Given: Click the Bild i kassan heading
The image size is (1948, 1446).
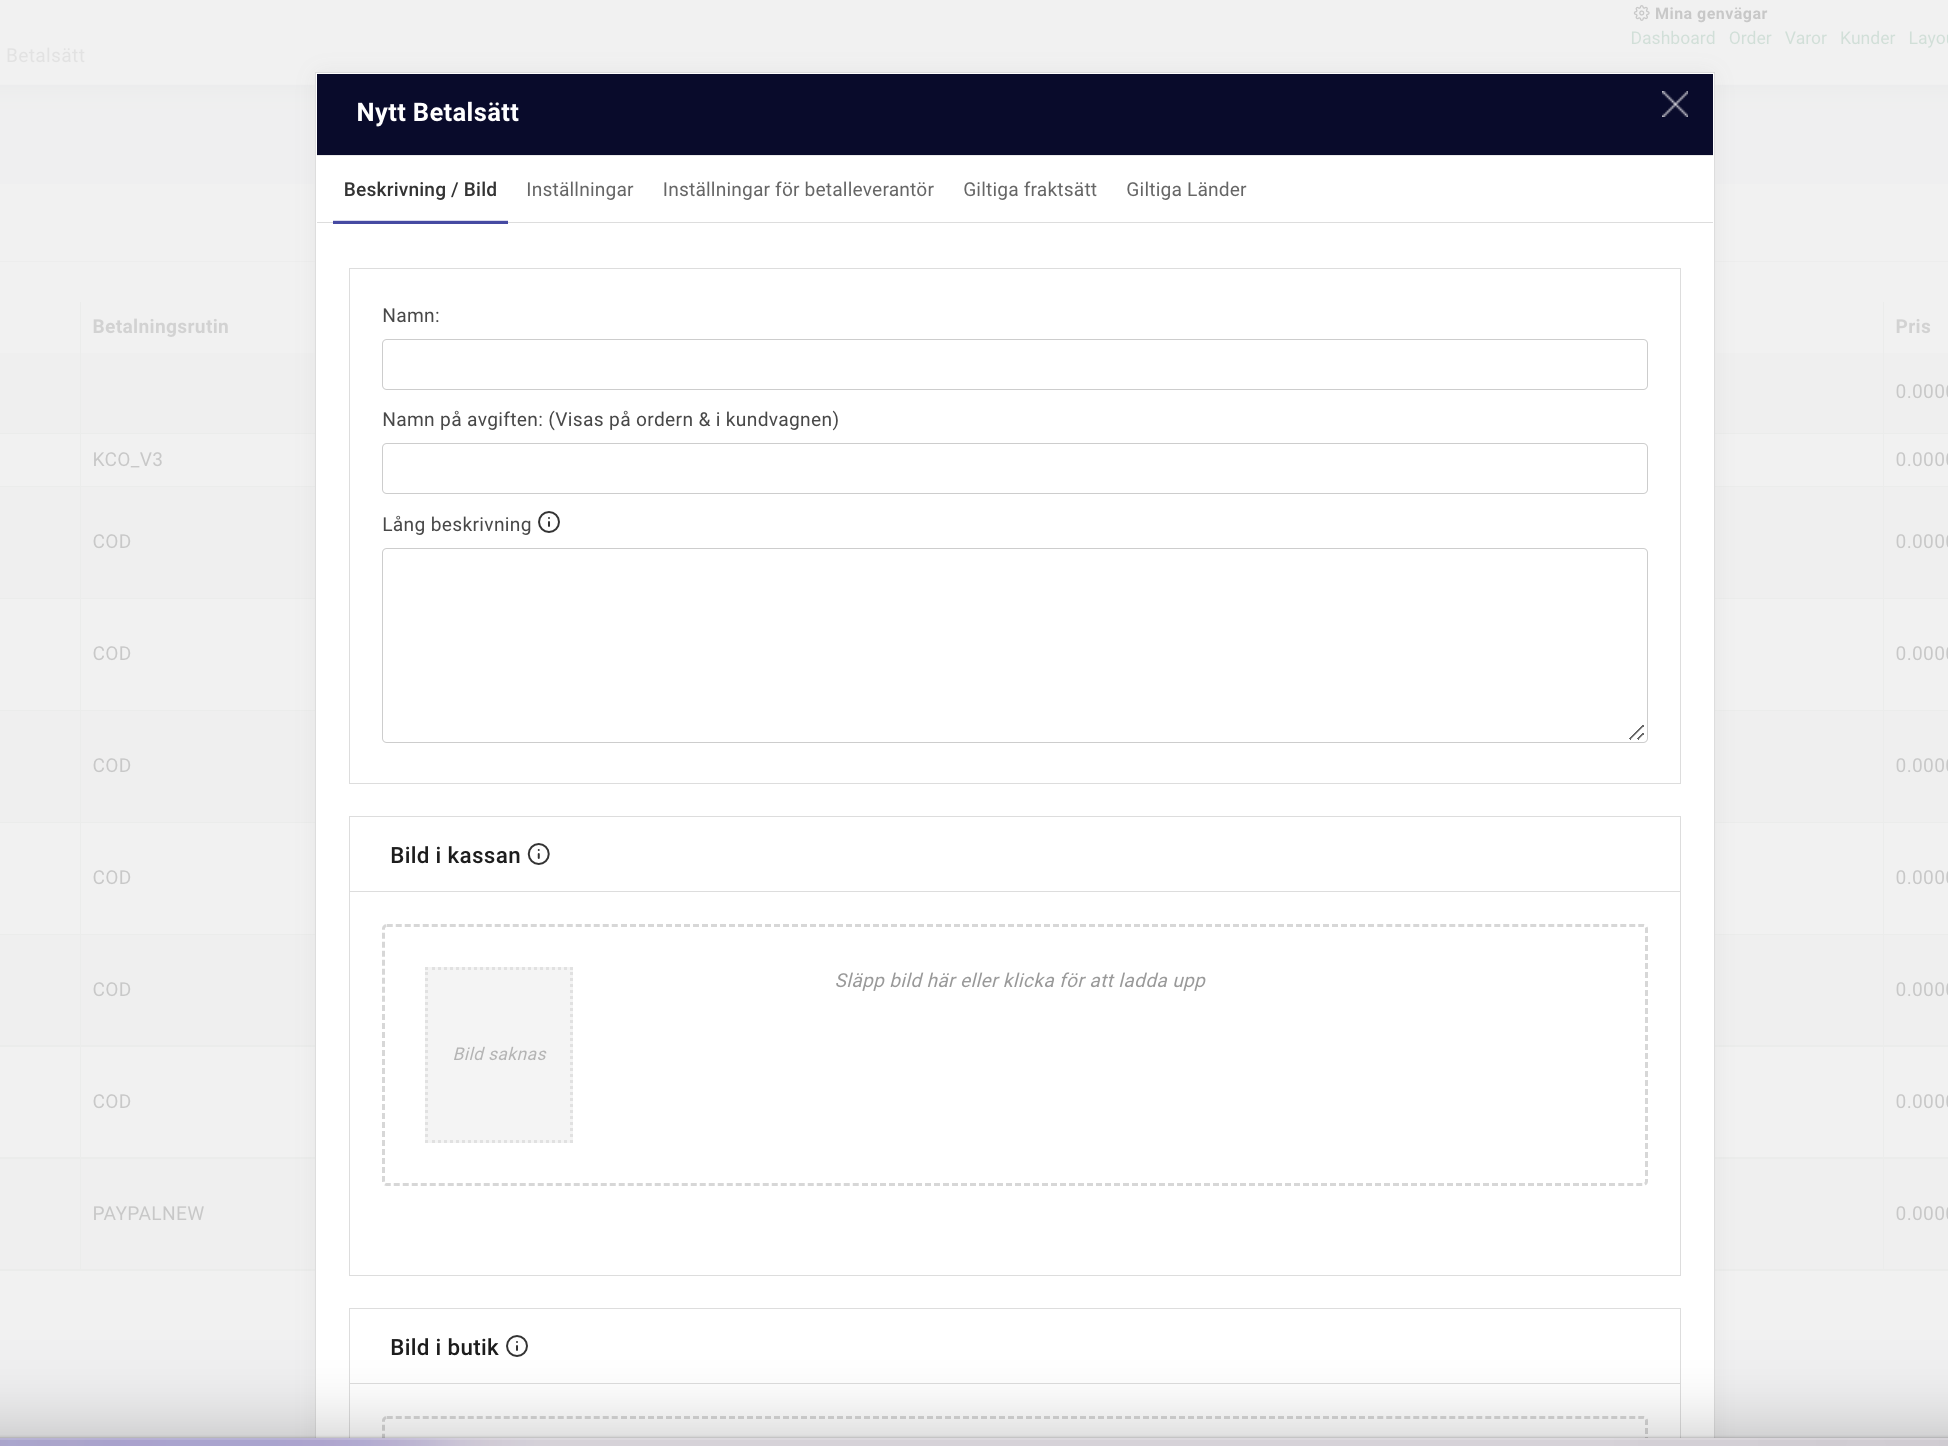Looking at the screenshot, I should [x=455, y=855].
